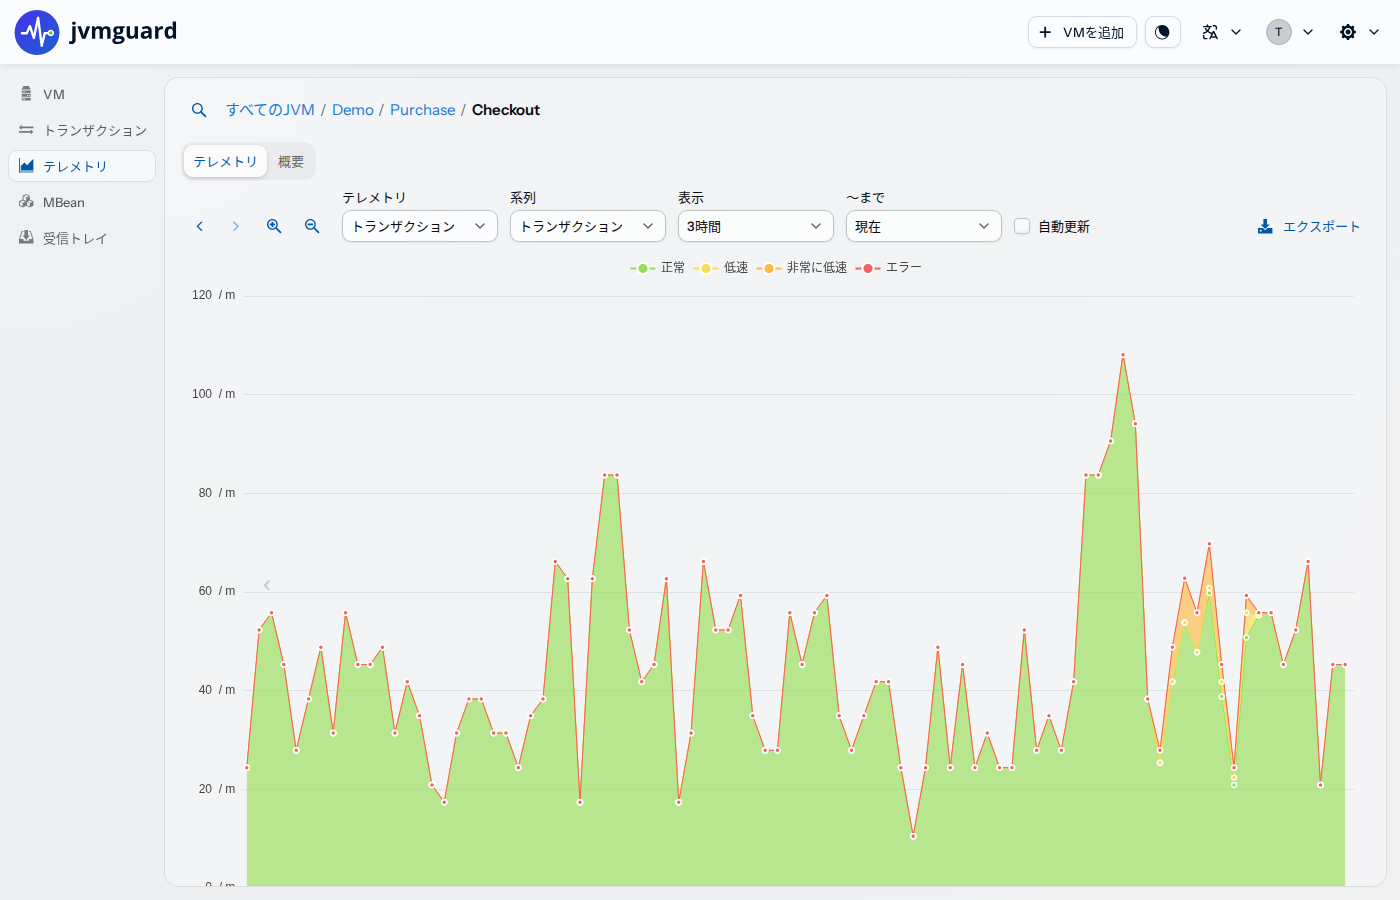Click the chart's highest peak data point
1400x900 pixels.
1123,355
